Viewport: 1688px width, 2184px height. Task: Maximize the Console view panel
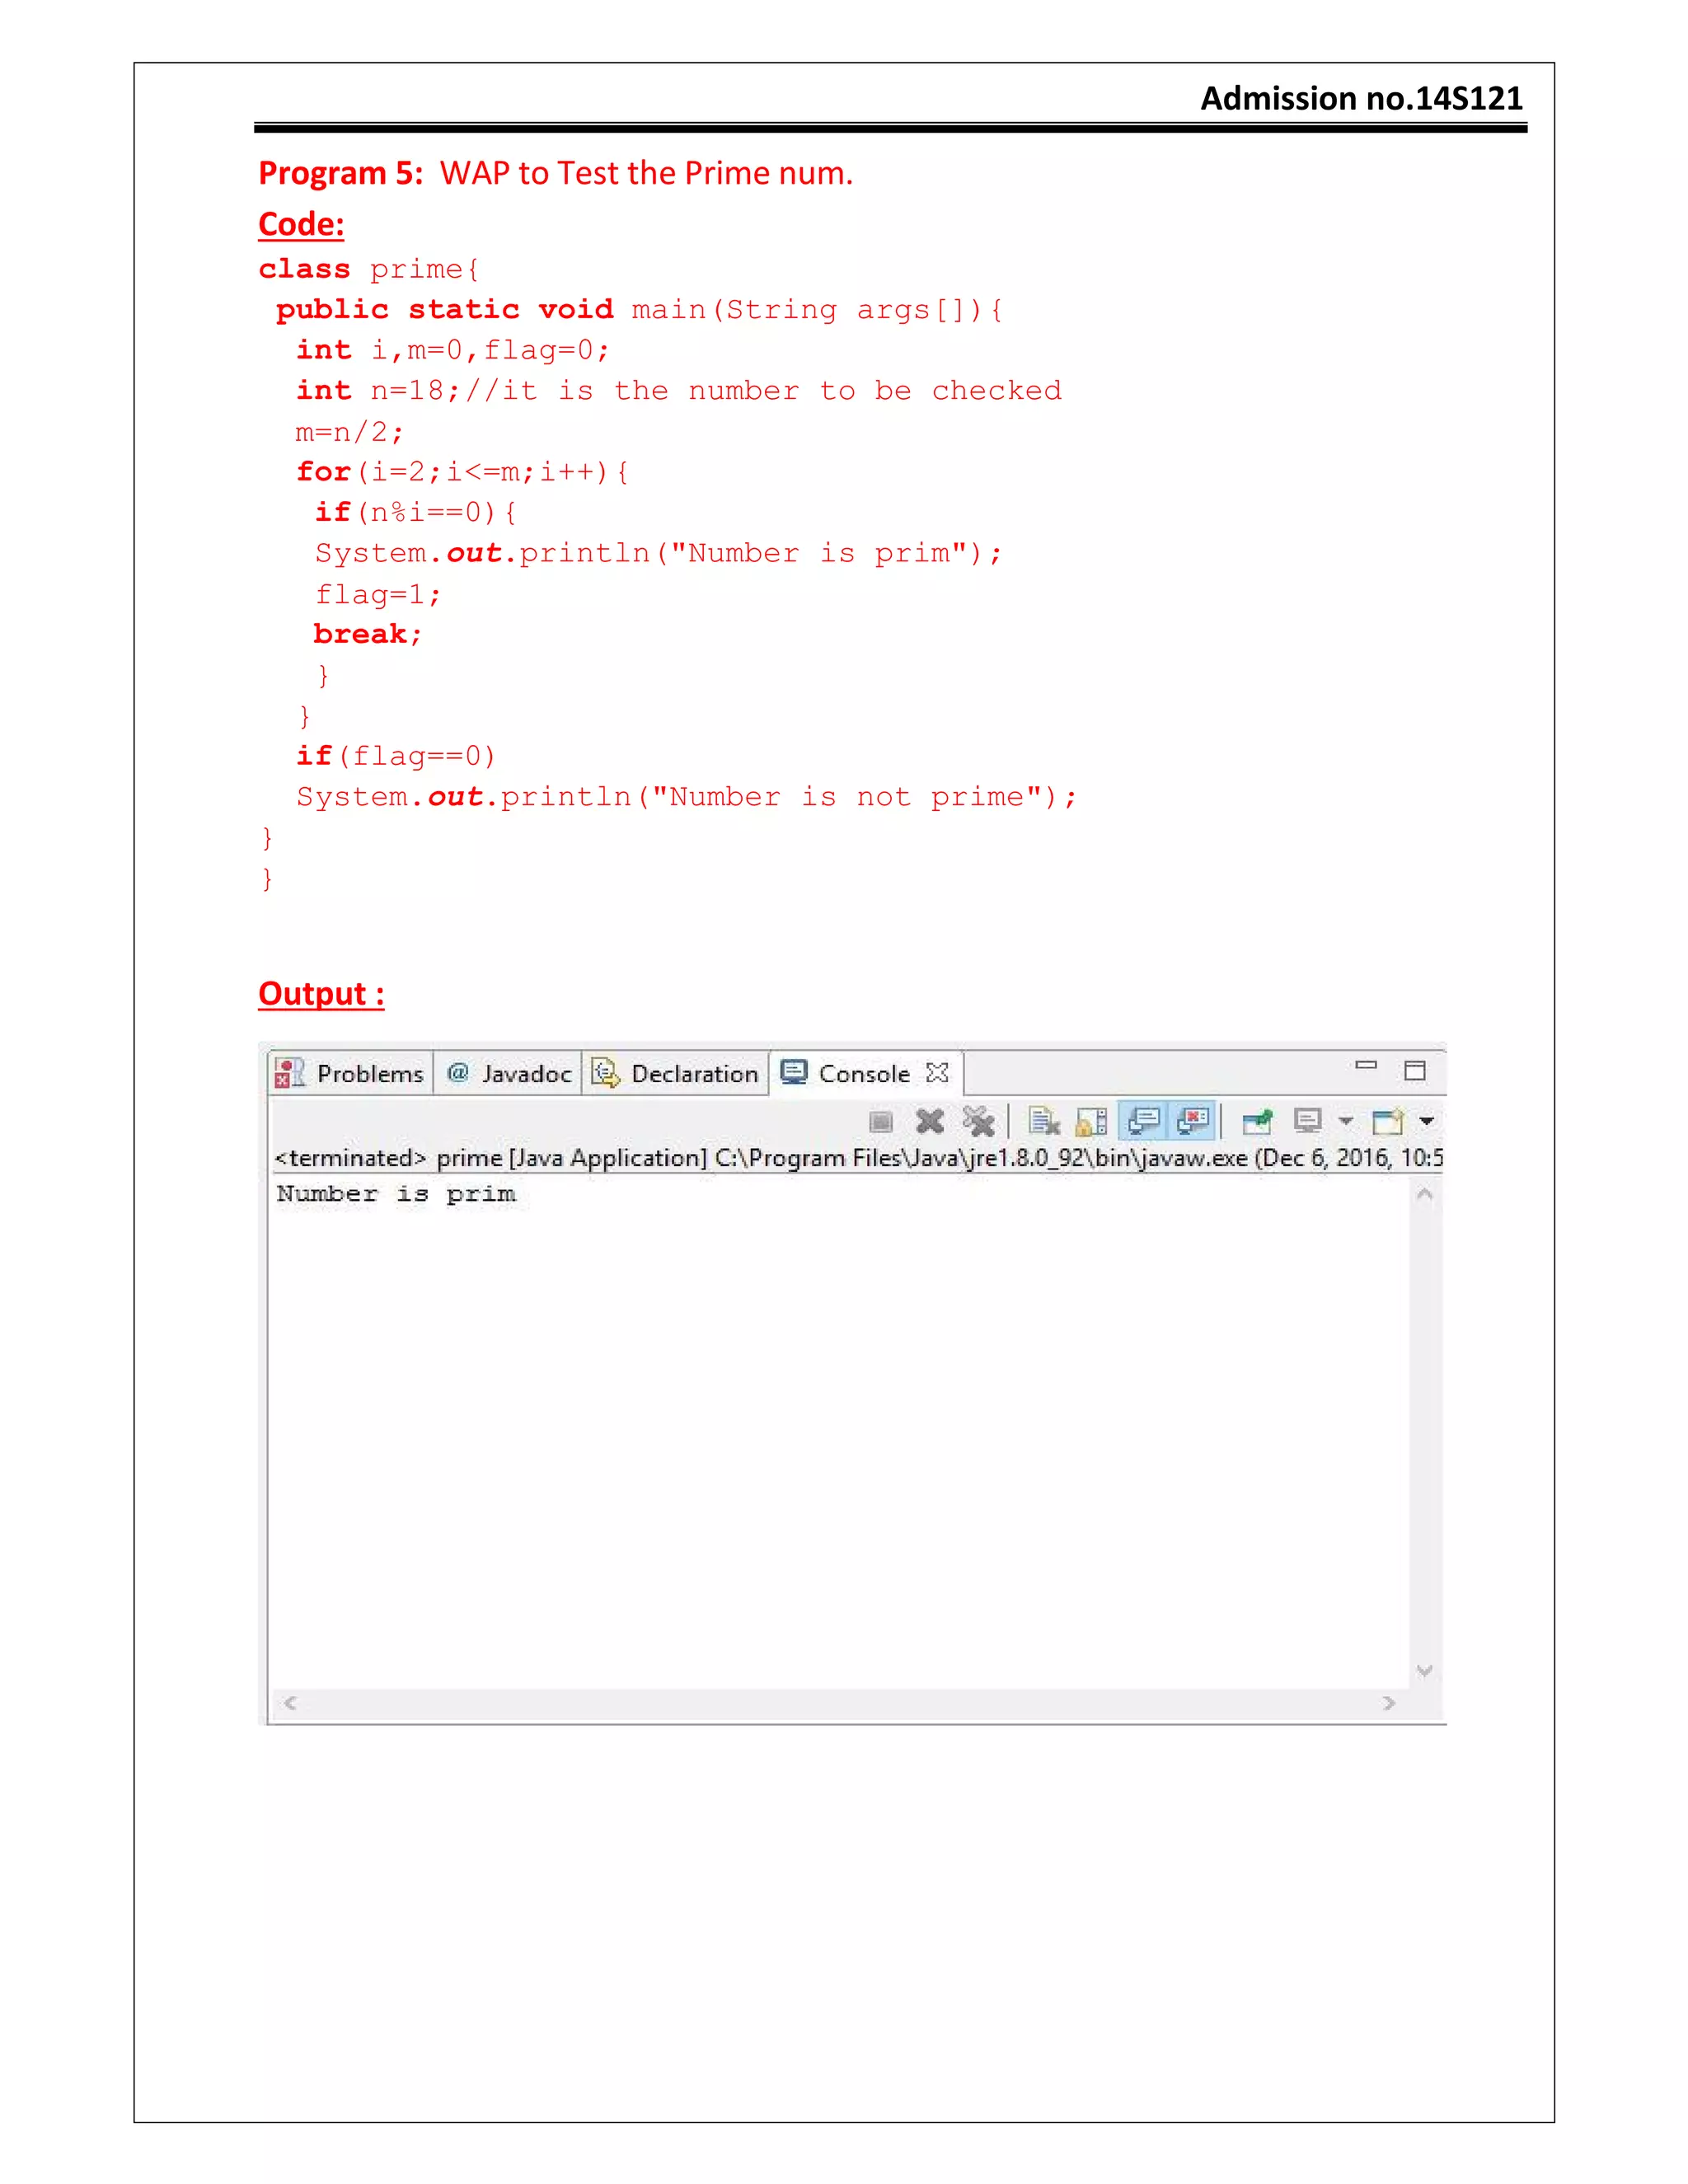[1414, 1070]
